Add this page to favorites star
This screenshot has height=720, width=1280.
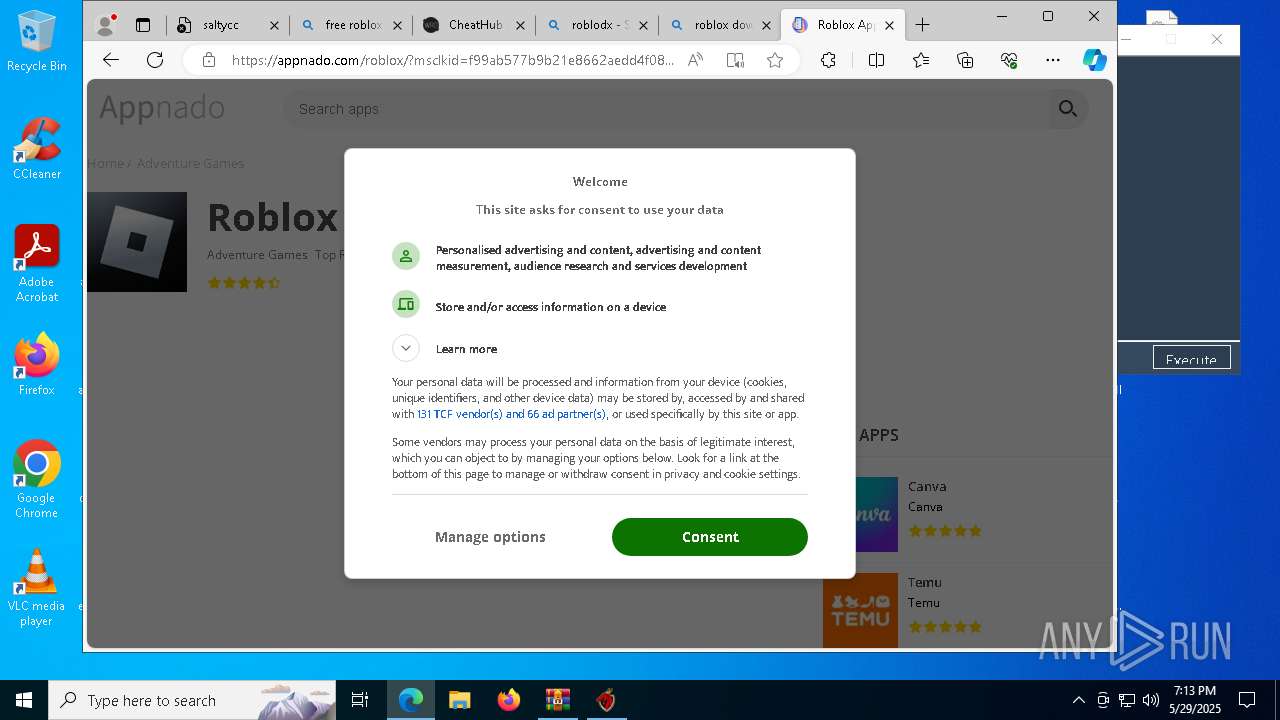775,60
